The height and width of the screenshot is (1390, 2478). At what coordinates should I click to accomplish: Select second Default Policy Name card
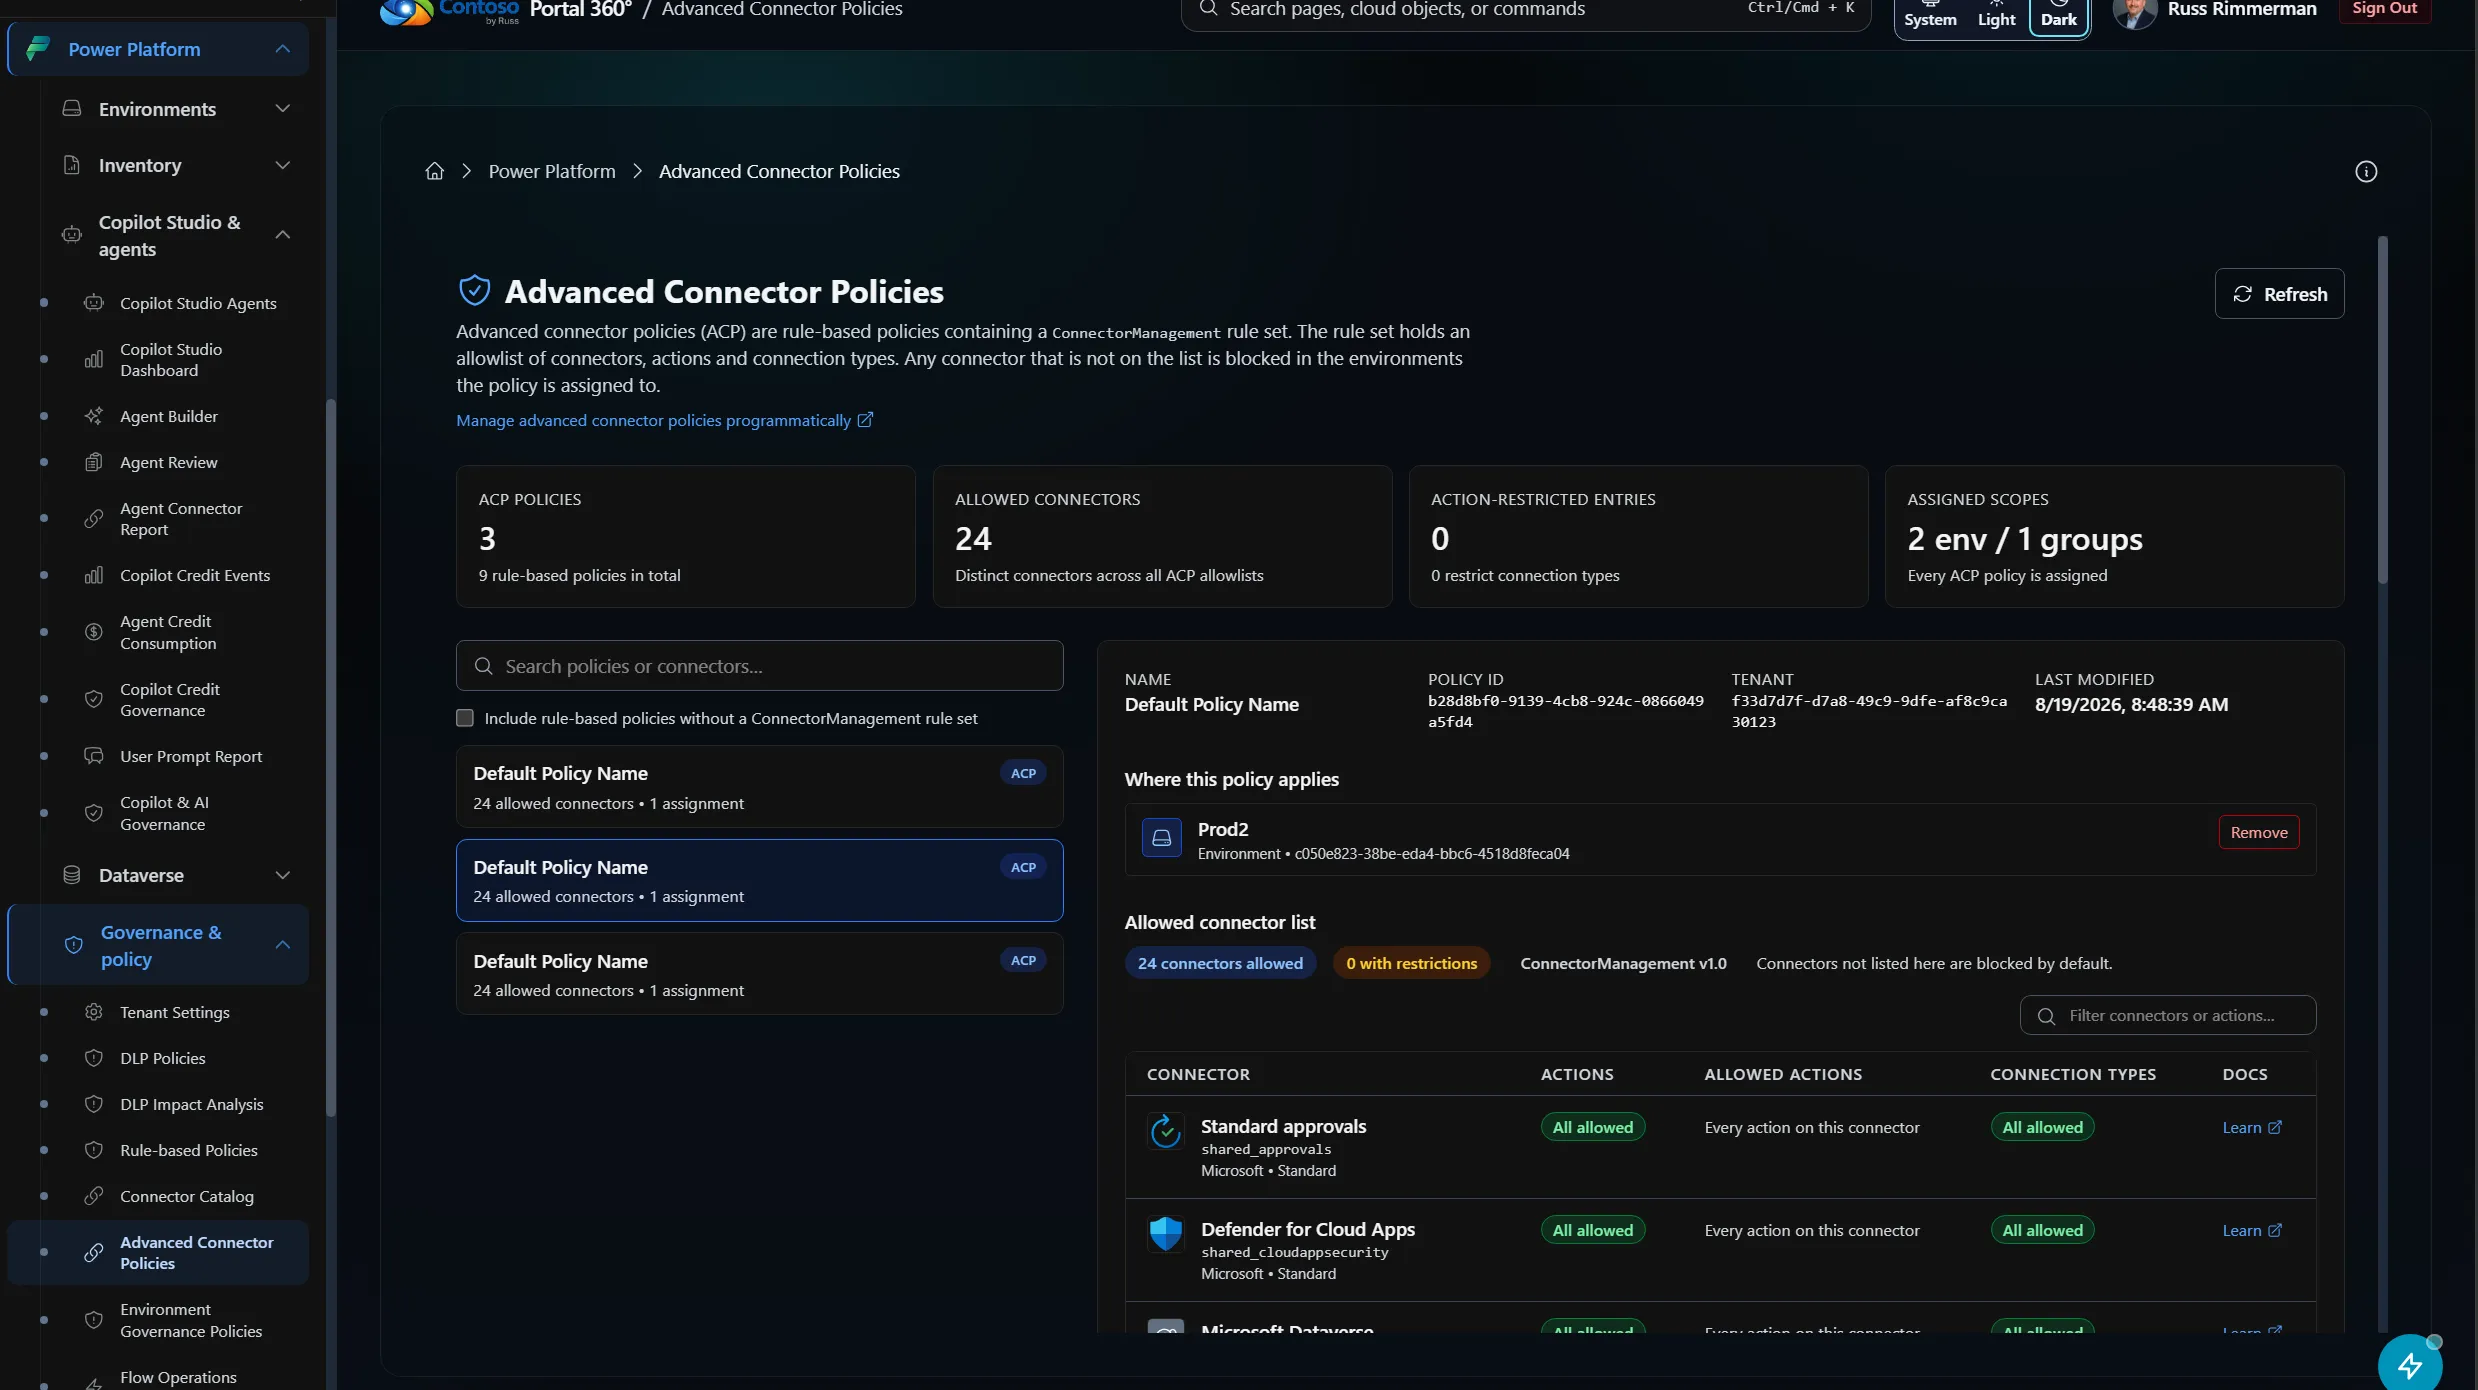point(759,880)
